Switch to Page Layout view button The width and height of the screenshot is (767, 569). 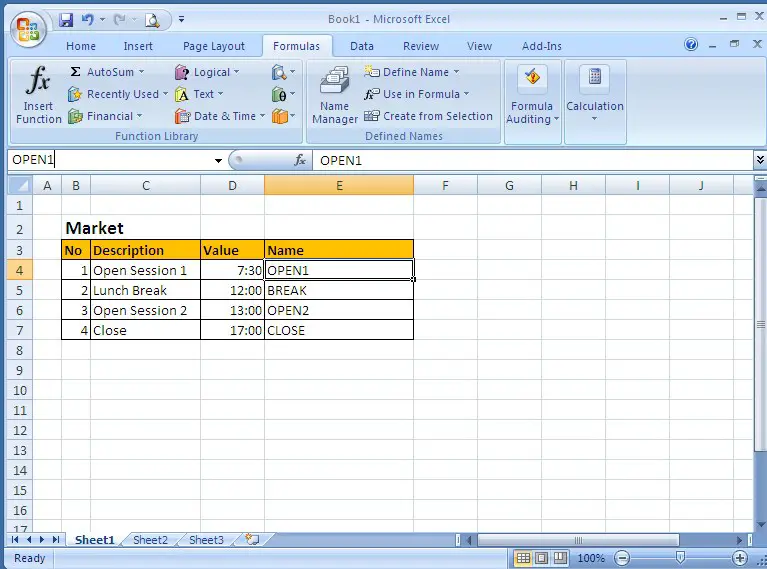tap(541, 558)
